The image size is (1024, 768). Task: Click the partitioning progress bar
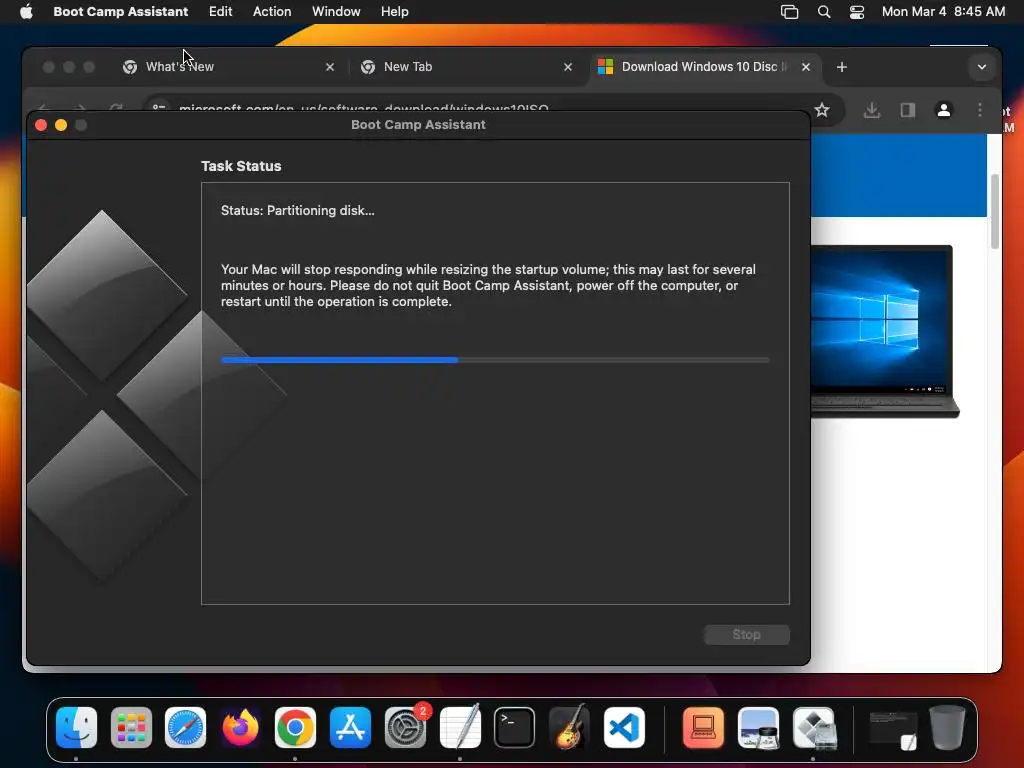[x=495, y=360]
